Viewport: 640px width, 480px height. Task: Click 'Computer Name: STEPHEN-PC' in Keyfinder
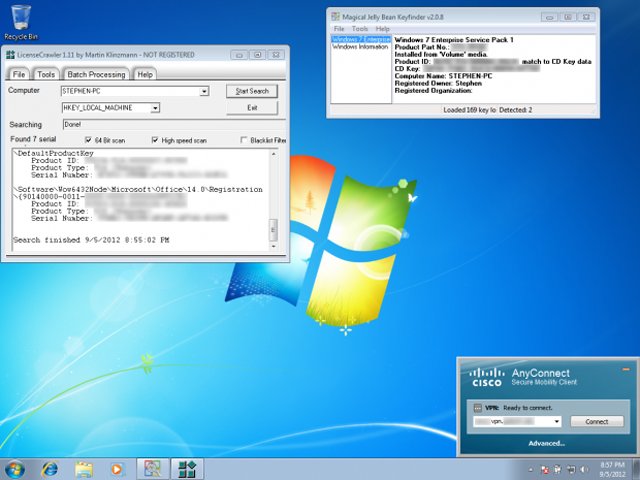click(x=443, y=76)
